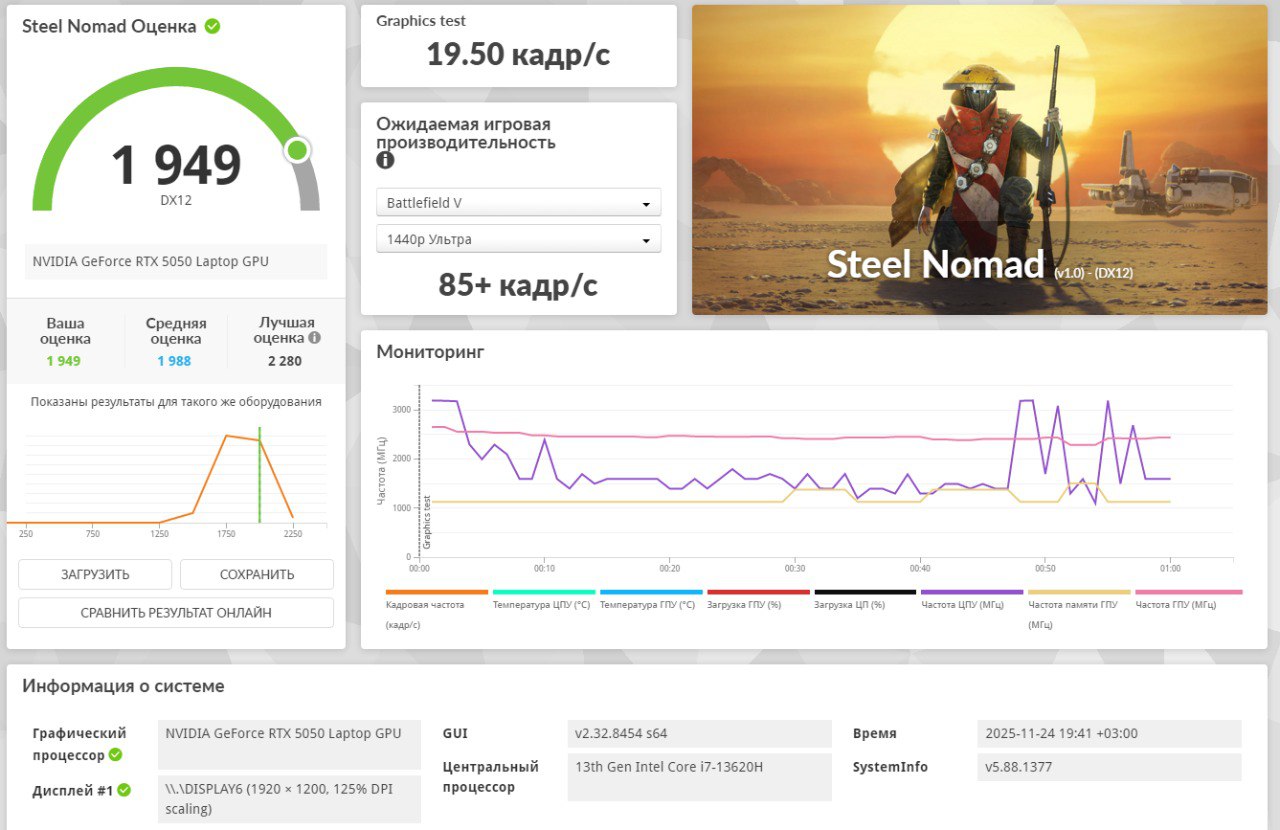Image resolution: width=1280 pixels, height=830 pixels.
Task: Click the СОХРАНИТЬ button
Action: [257, 574]
